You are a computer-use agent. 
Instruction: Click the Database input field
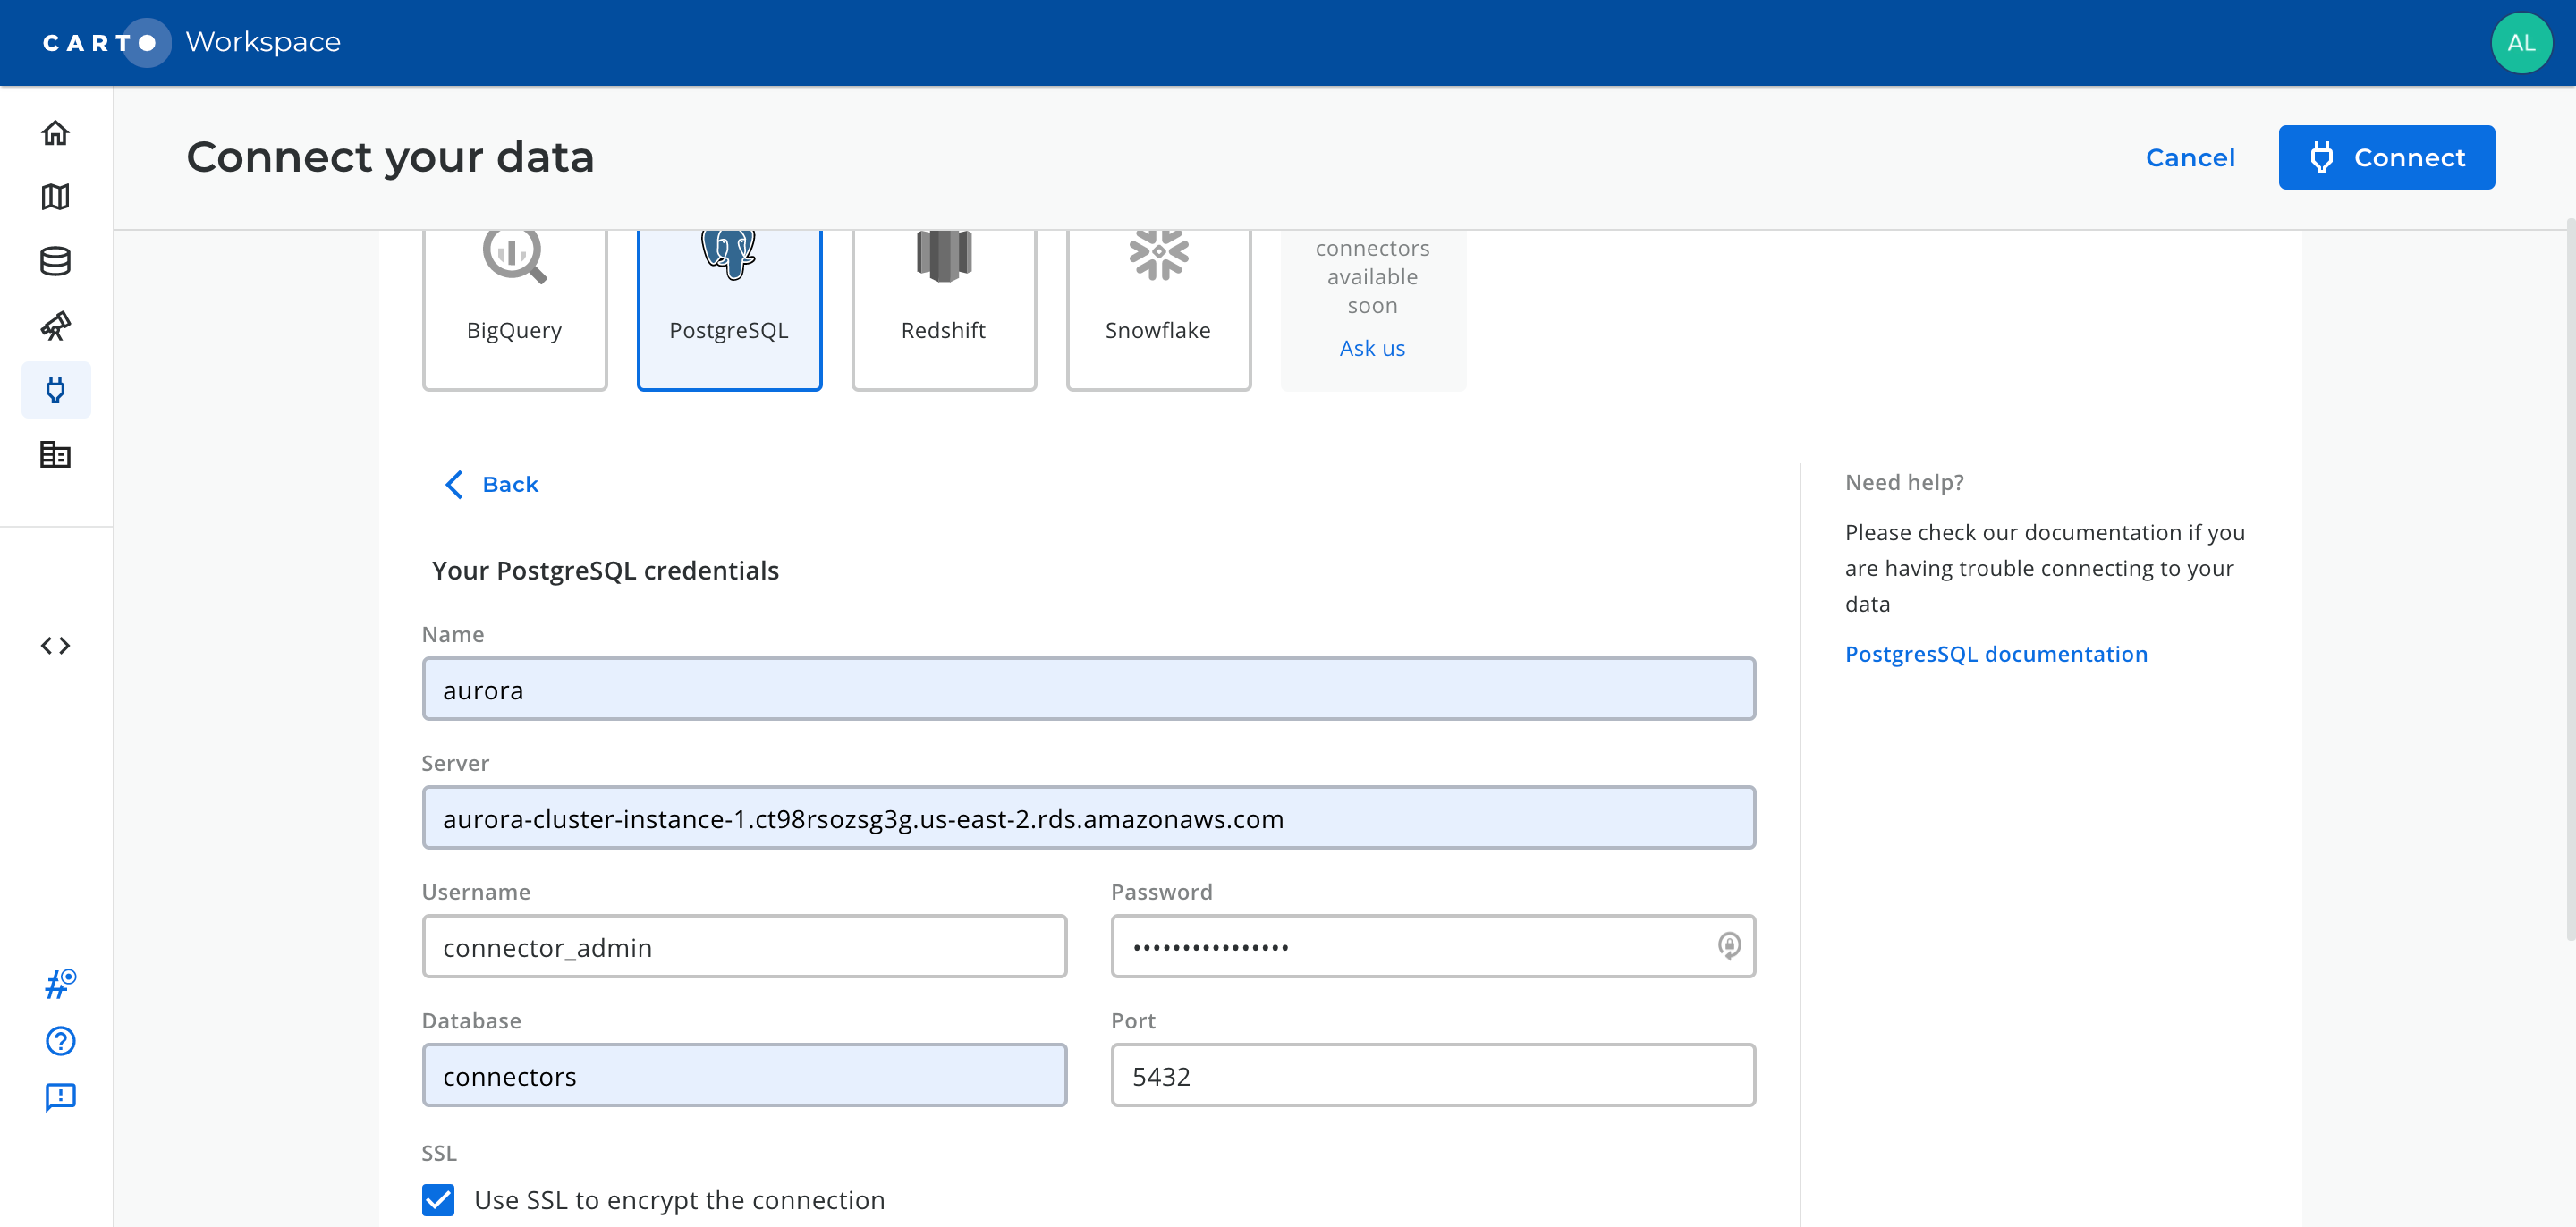tap(744, 1075)
